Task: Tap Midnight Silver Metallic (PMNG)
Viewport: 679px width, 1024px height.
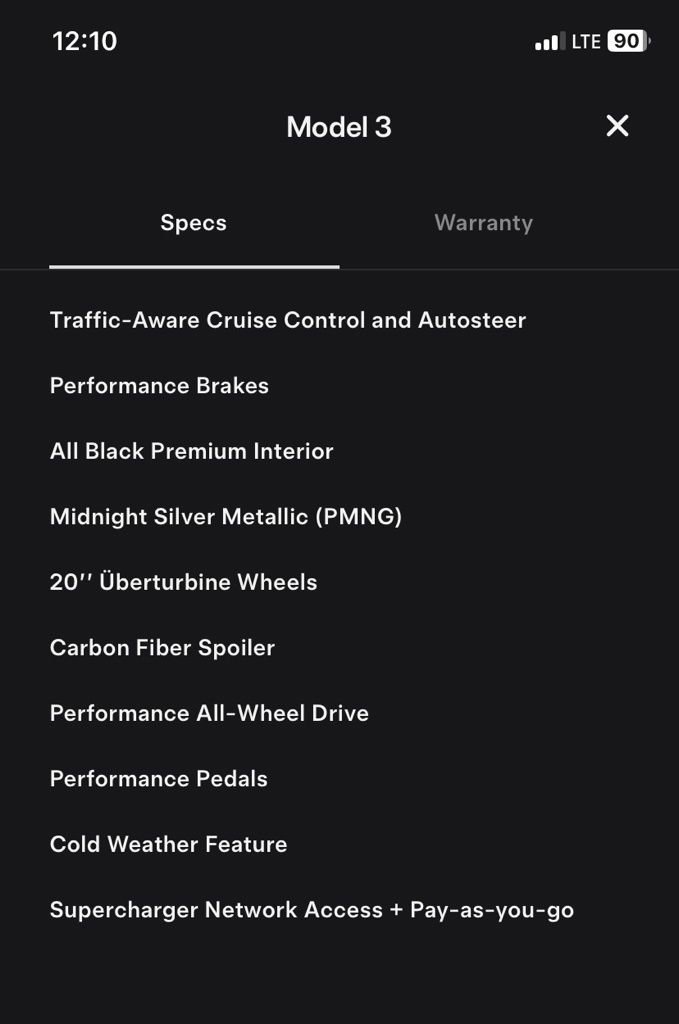Action: coord(226,516)
